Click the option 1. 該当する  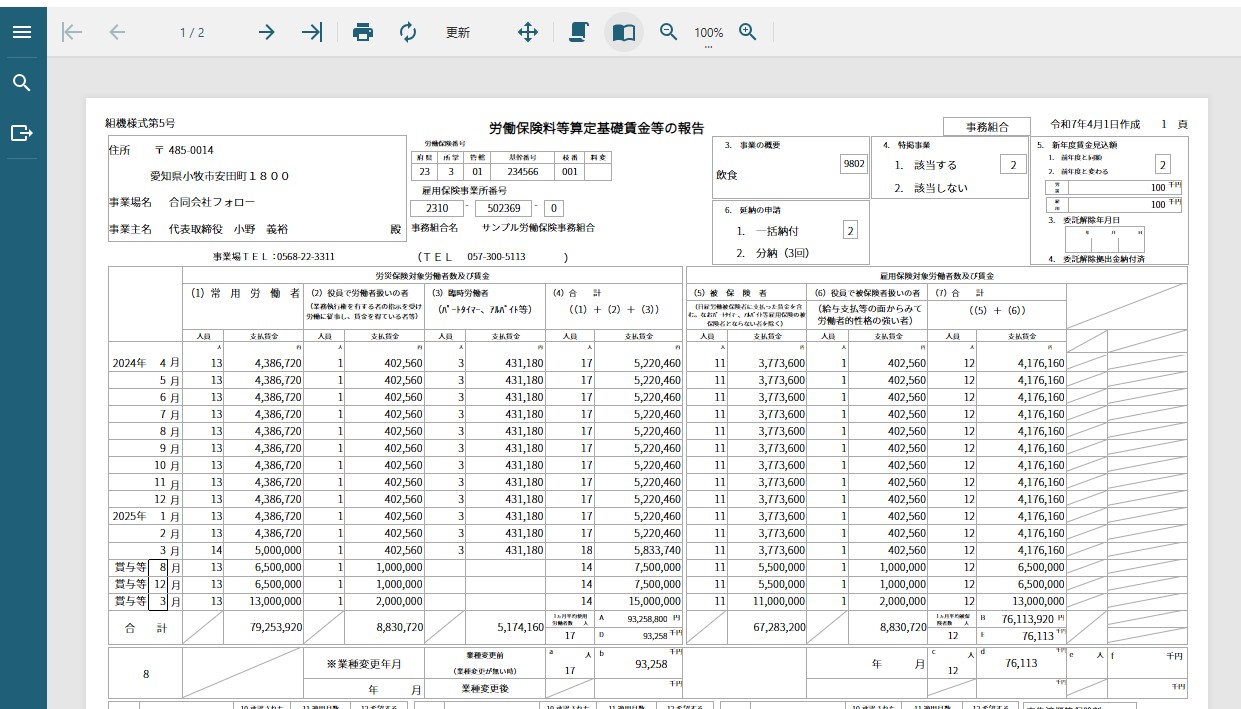point(925,165)
